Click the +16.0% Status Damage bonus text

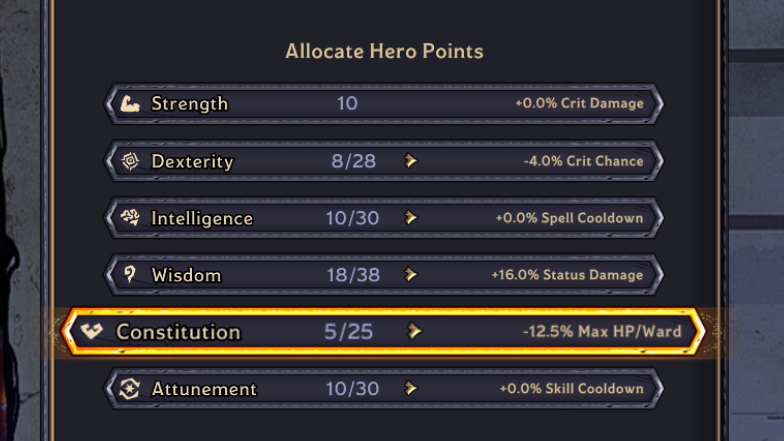pyautogui.click(x=567, y=275)
